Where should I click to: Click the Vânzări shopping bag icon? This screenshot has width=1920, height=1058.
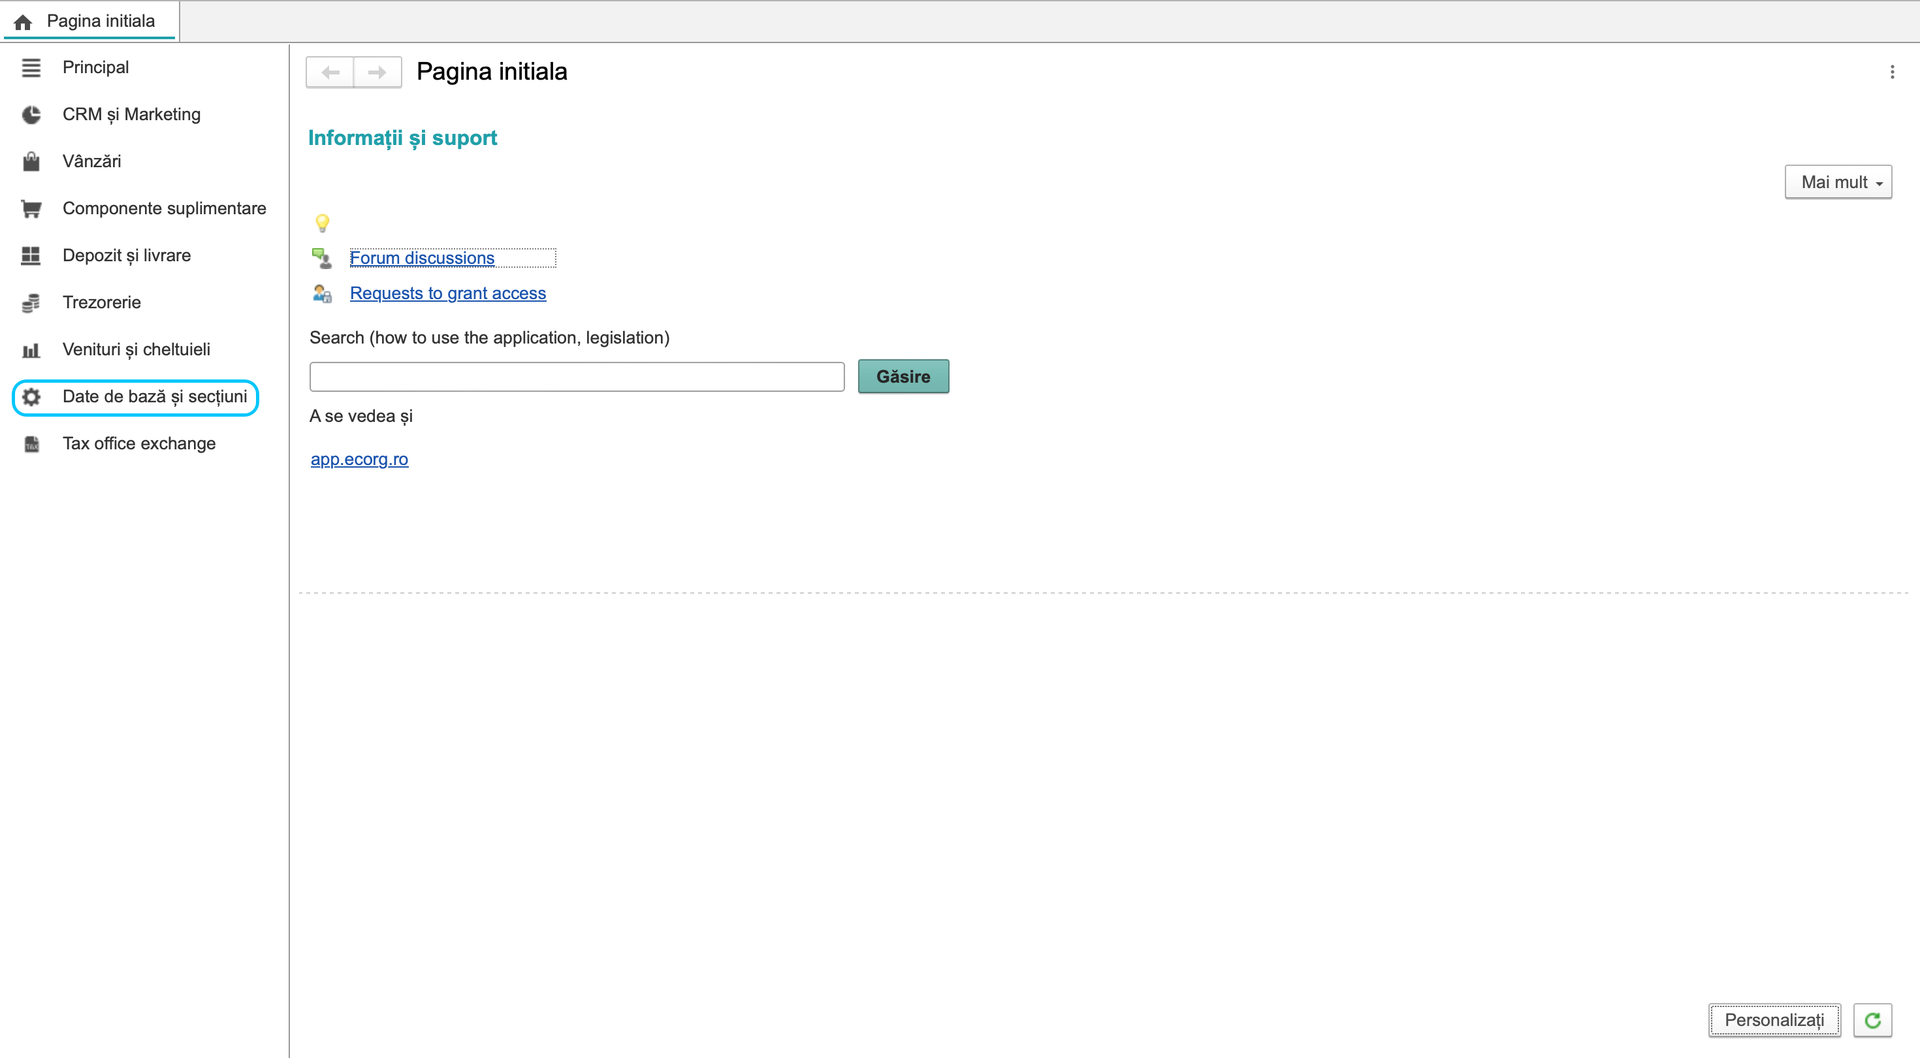point(31,161)
